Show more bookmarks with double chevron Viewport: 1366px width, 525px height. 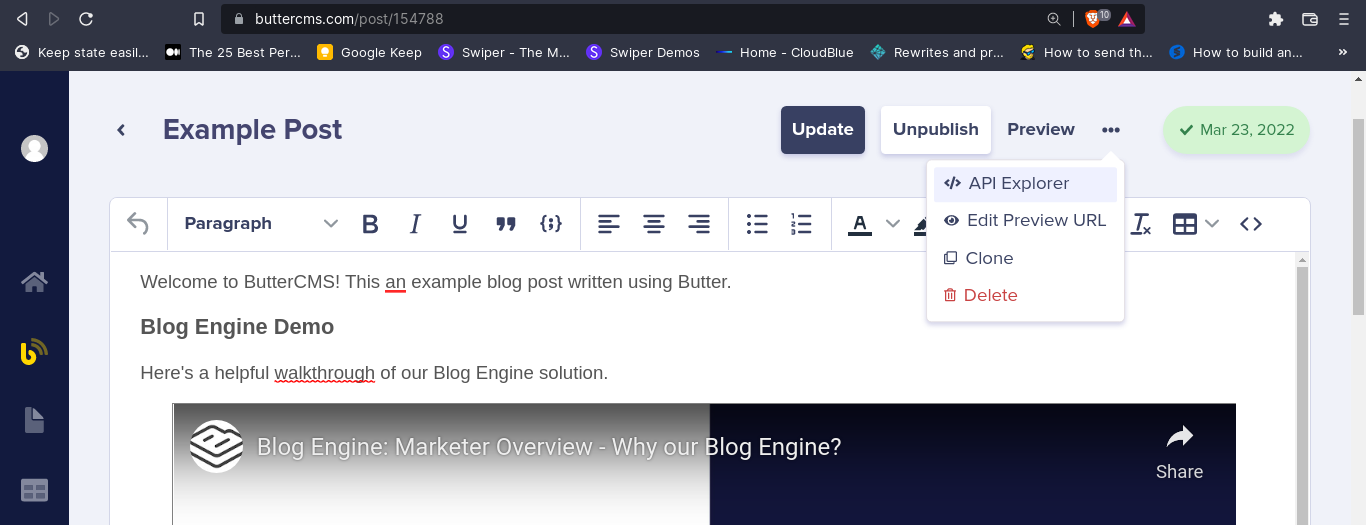click(x=1343, y=52)
